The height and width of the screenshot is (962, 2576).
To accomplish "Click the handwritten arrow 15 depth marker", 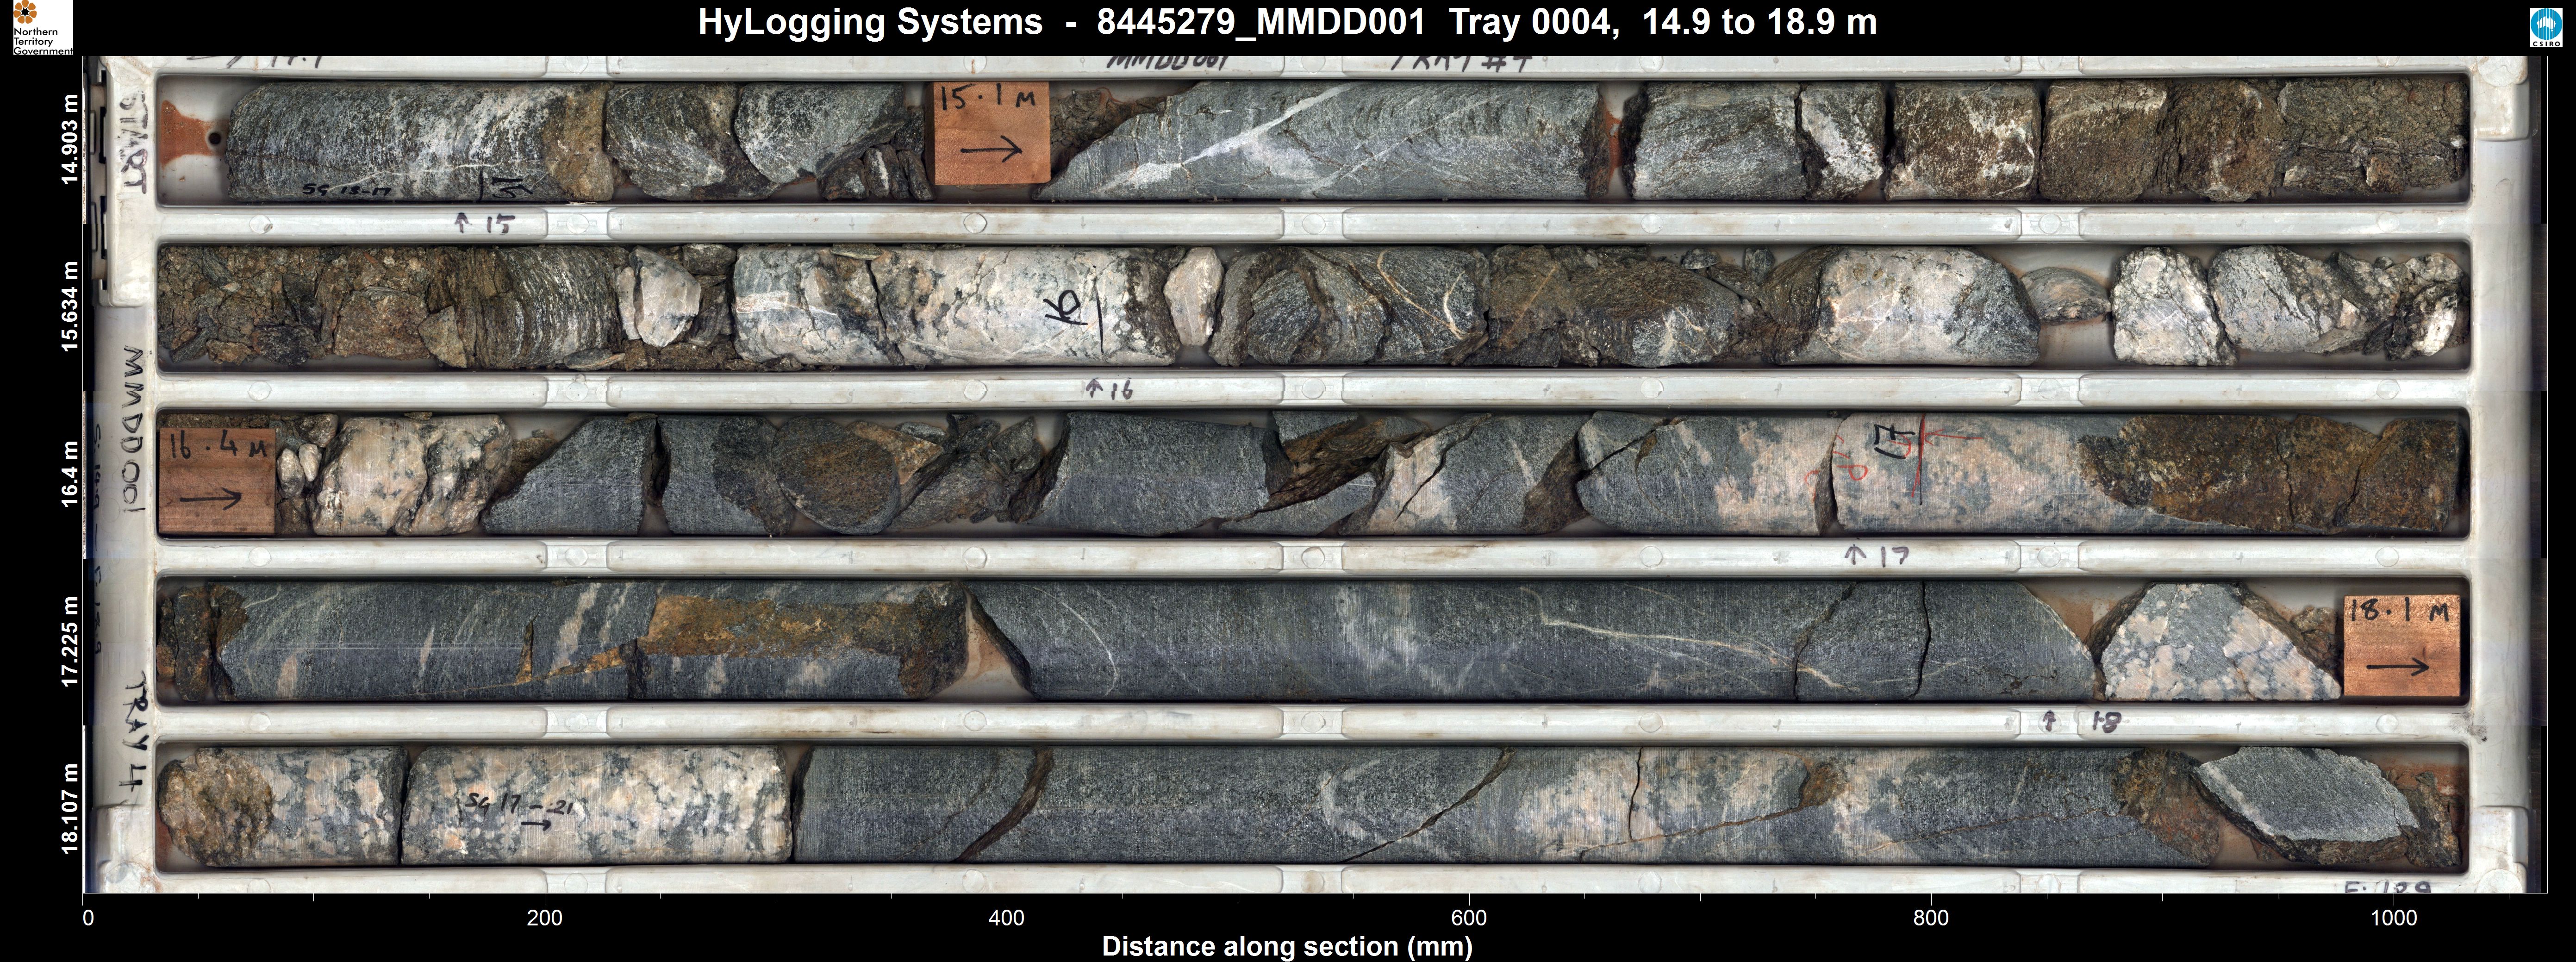I will pos(484,223).
